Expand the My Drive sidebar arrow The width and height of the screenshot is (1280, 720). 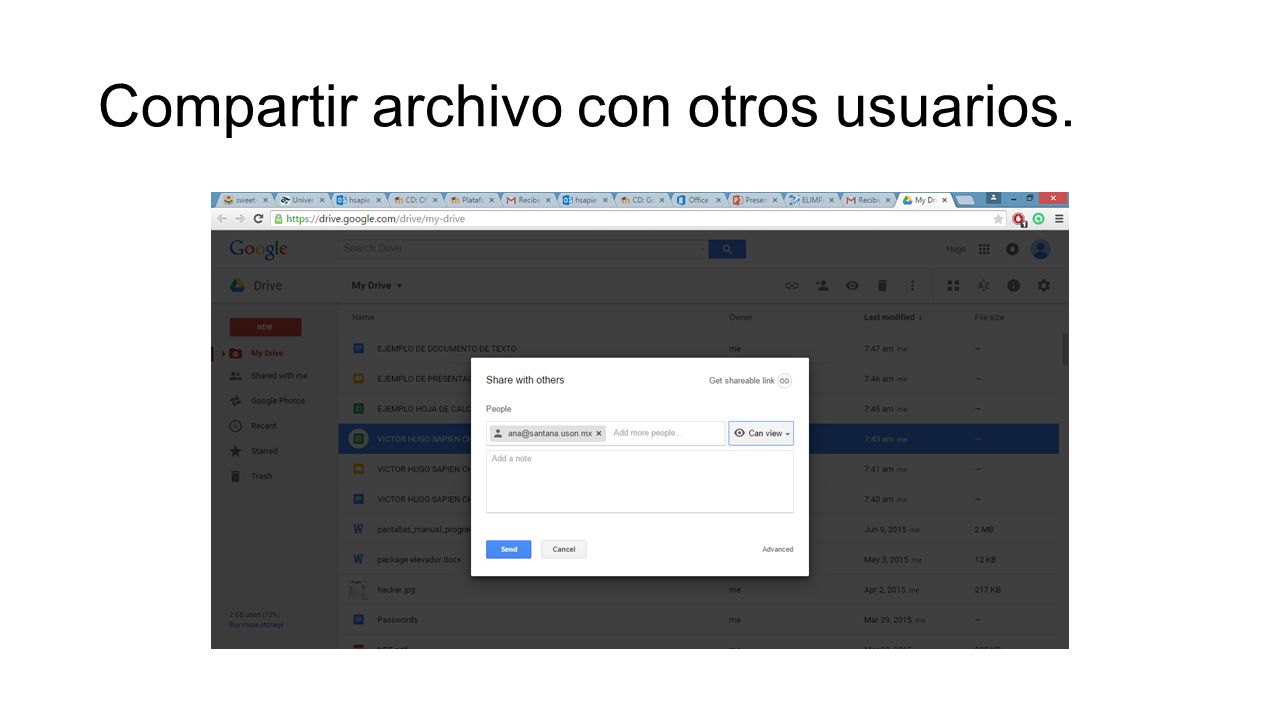click(224, 353)
